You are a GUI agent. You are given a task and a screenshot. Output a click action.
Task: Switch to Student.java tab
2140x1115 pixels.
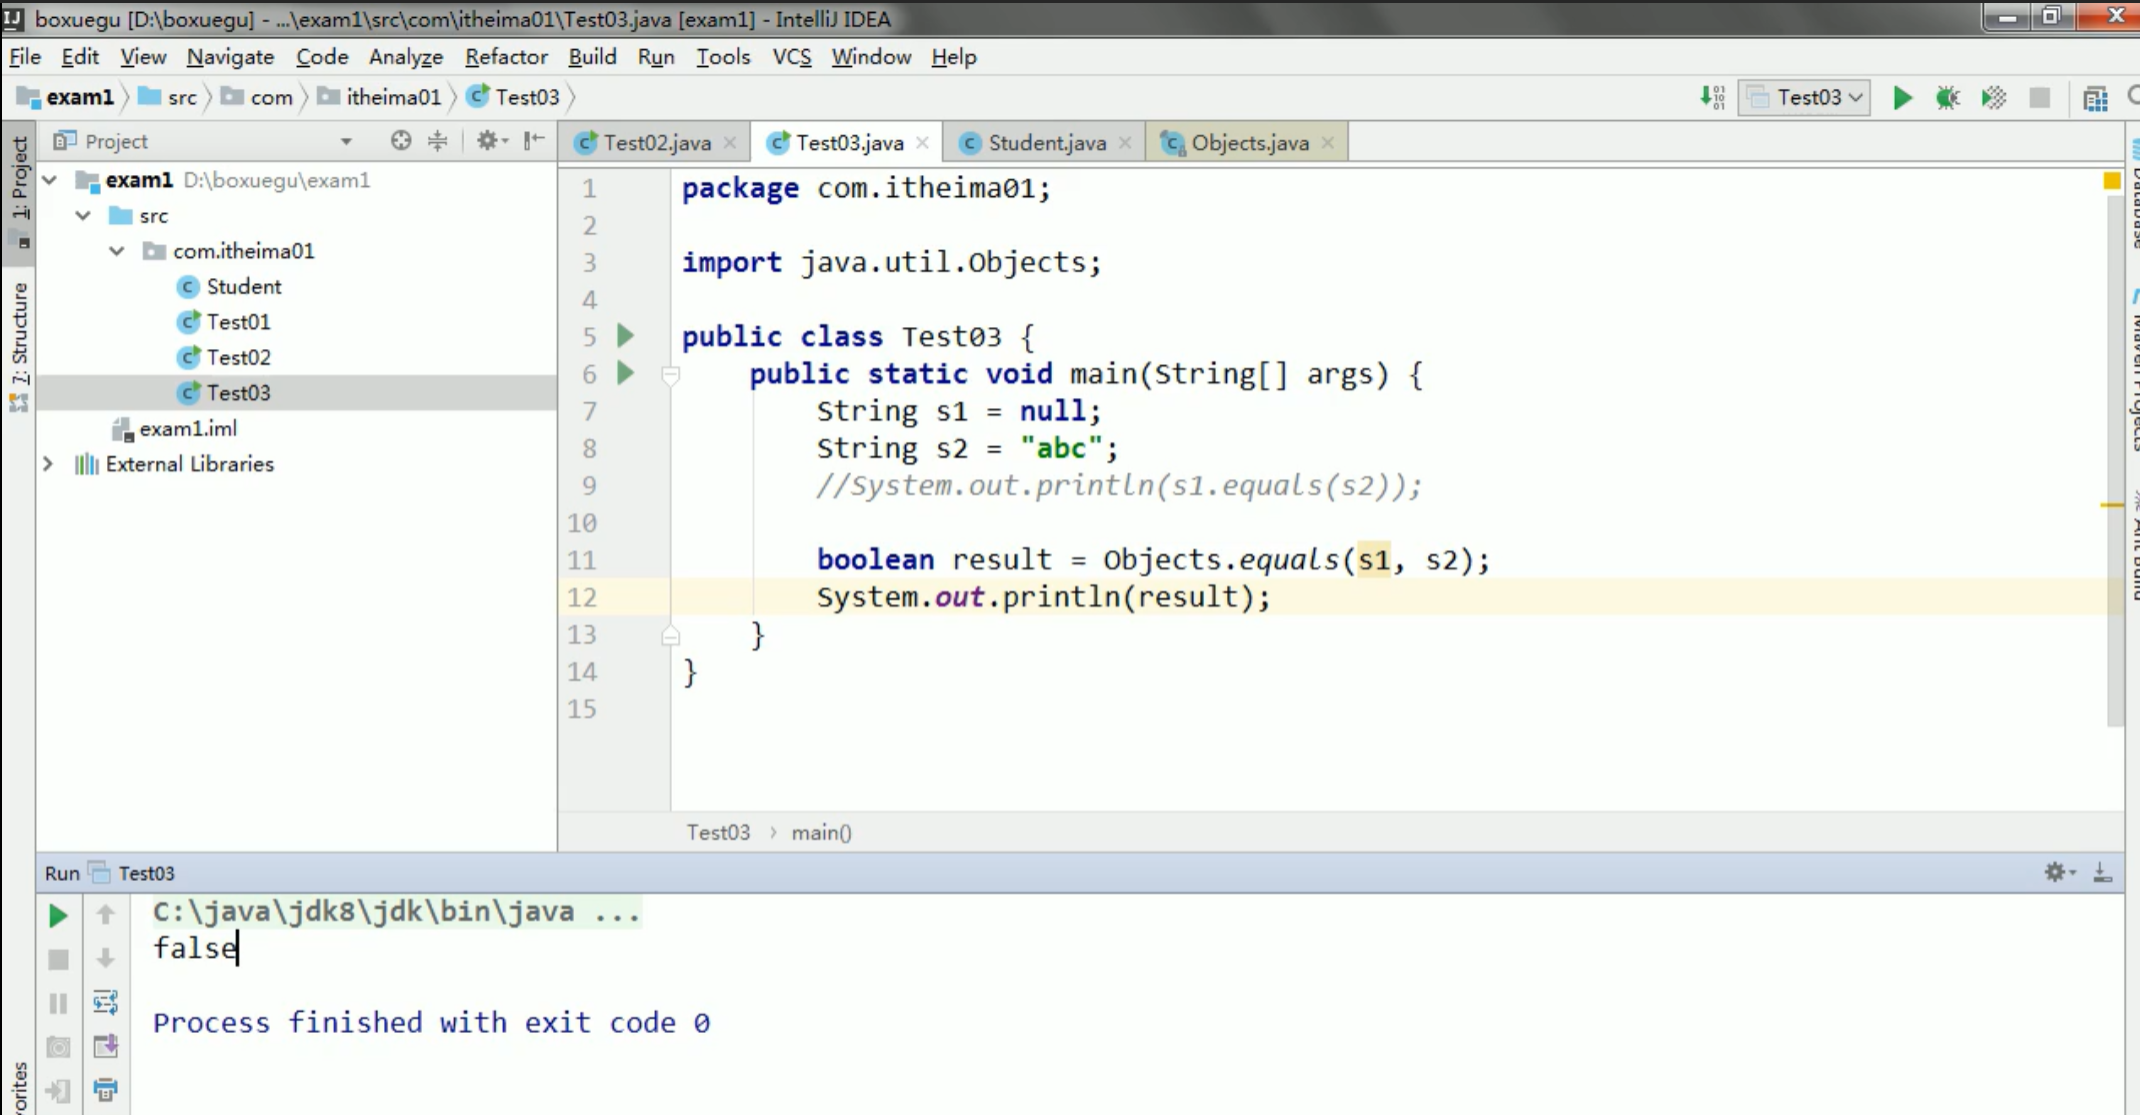coord(1046,143)
